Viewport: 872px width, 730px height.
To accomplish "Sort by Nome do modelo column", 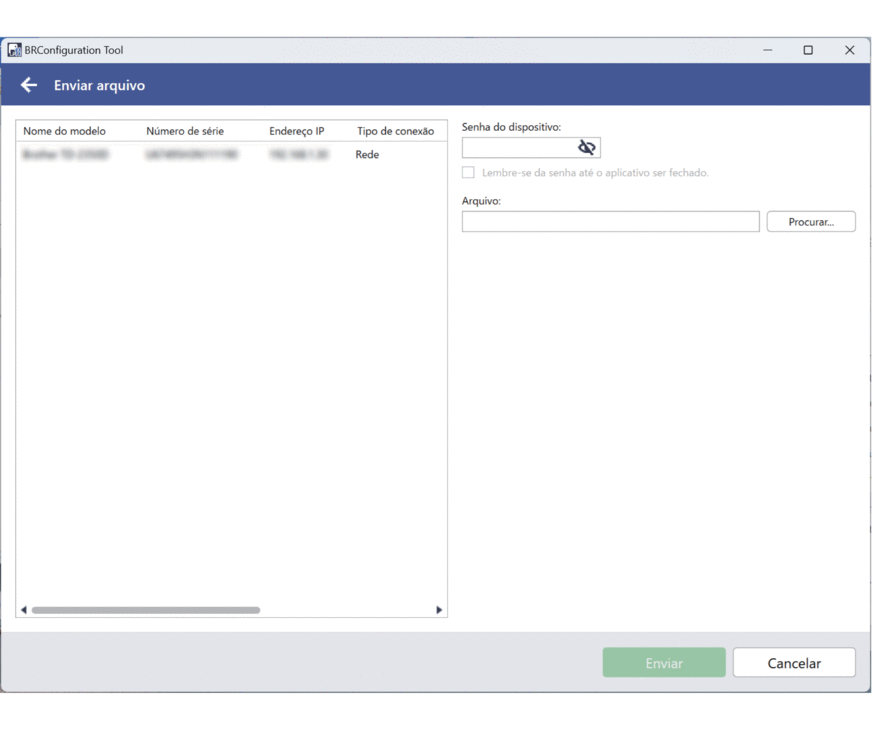I will (x=65, y=131).
